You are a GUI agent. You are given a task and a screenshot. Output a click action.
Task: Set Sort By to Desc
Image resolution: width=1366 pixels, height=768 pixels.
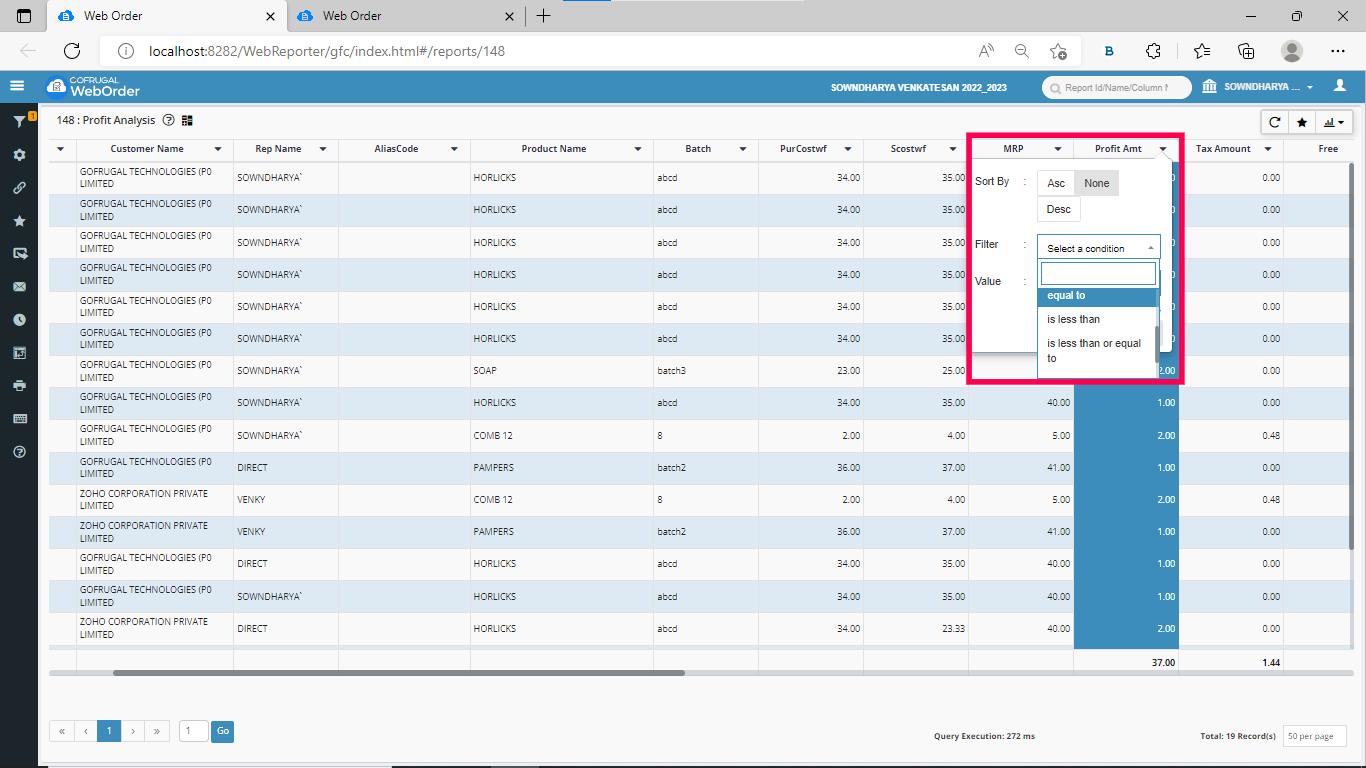[x=1058, y=209]
